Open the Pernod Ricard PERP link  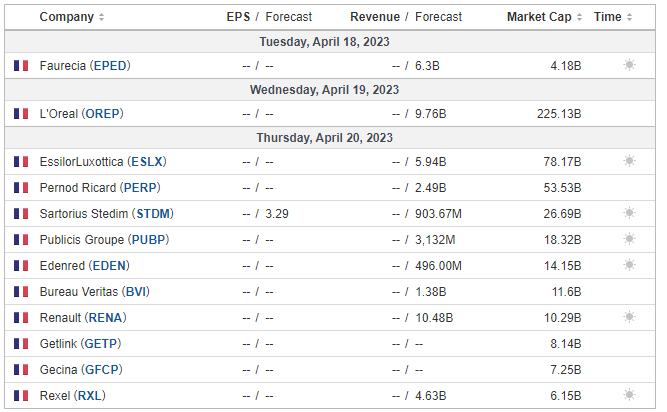(x=140, y=188)
